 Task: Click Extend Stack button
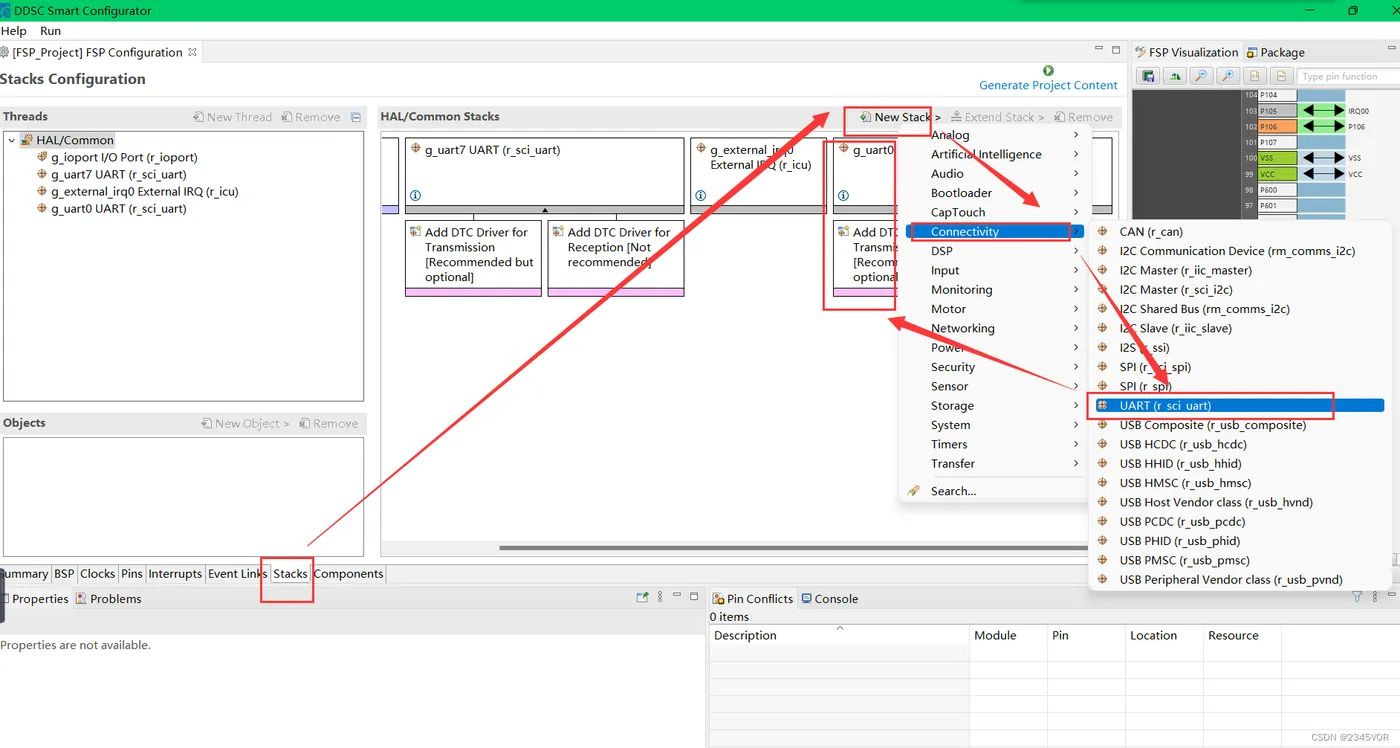click(997, 117)
